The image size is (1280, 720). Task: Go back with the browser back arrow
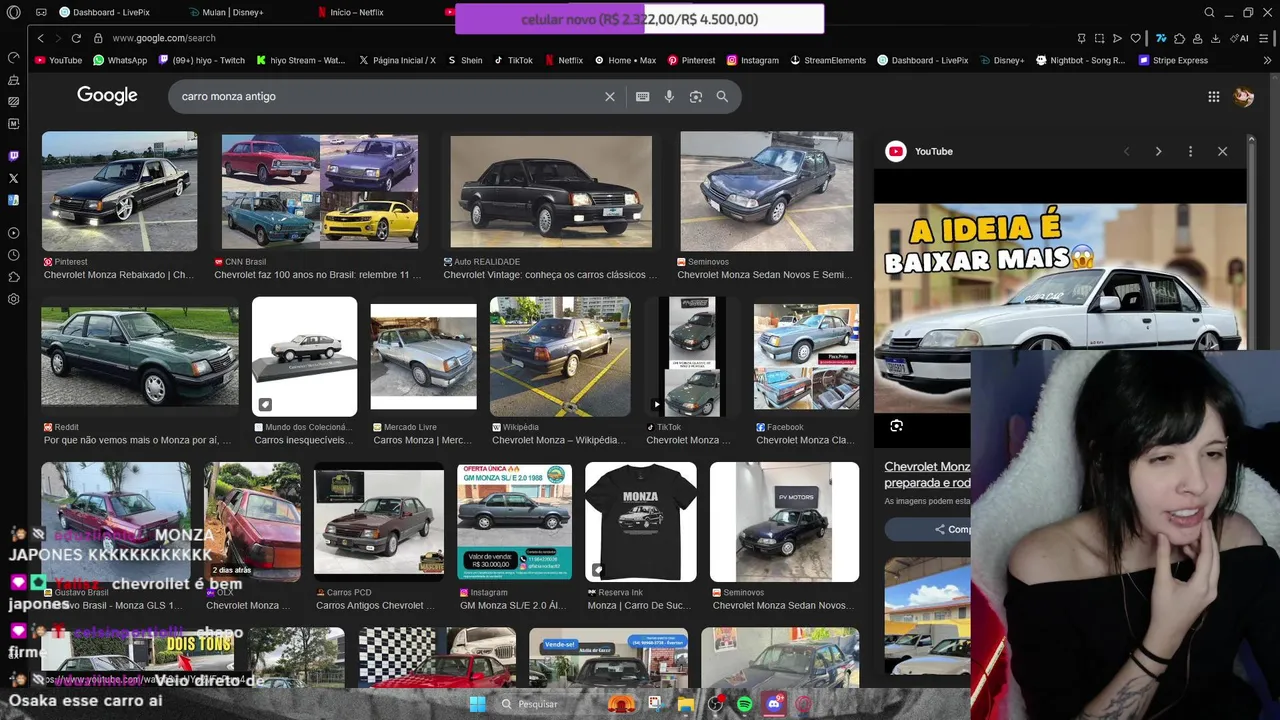40,38
